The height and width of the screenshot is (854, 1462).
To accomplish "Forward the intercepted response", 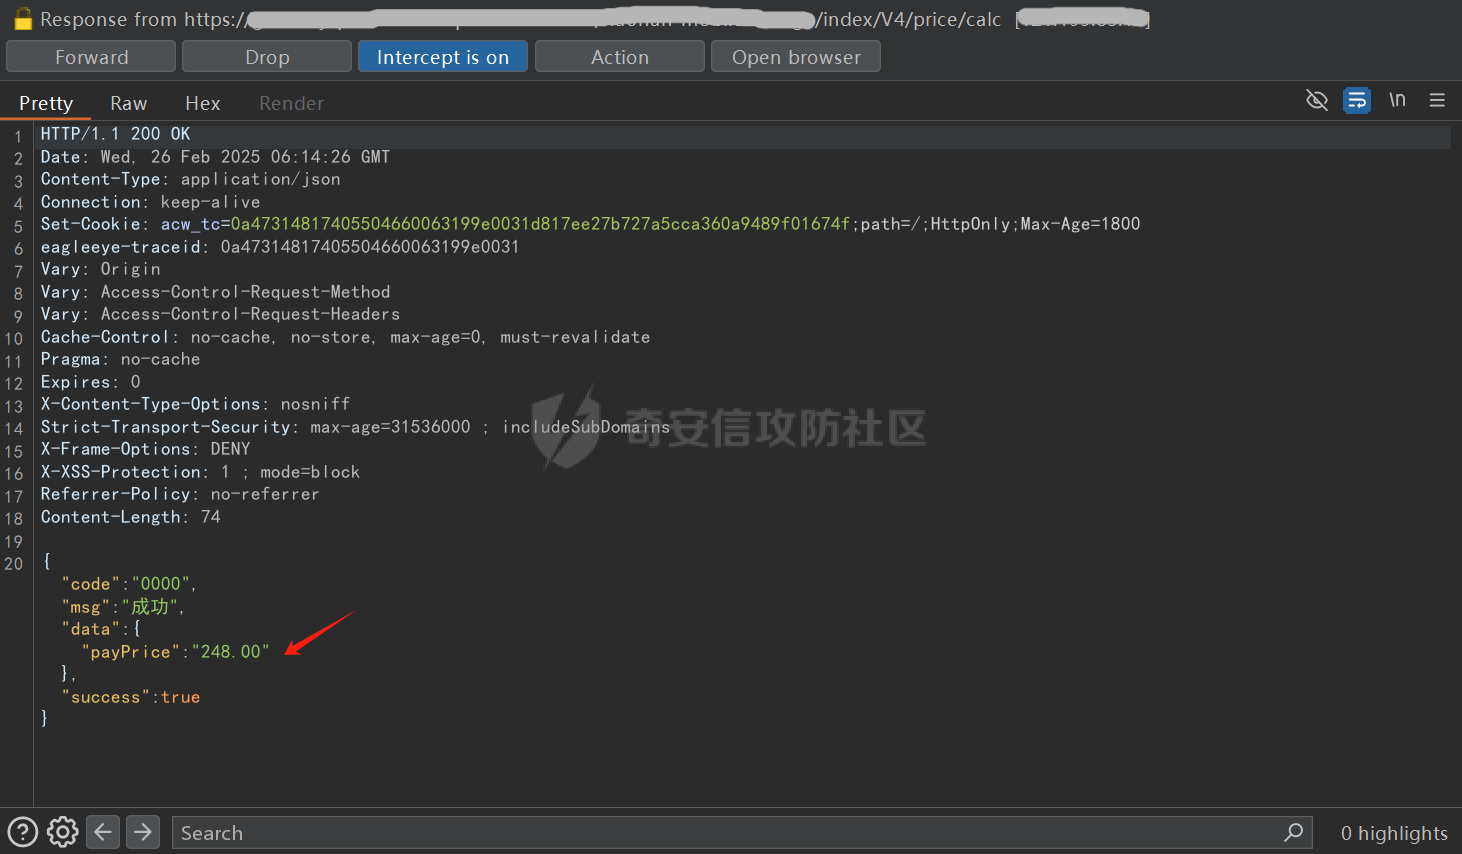I will tap(91, 57).
